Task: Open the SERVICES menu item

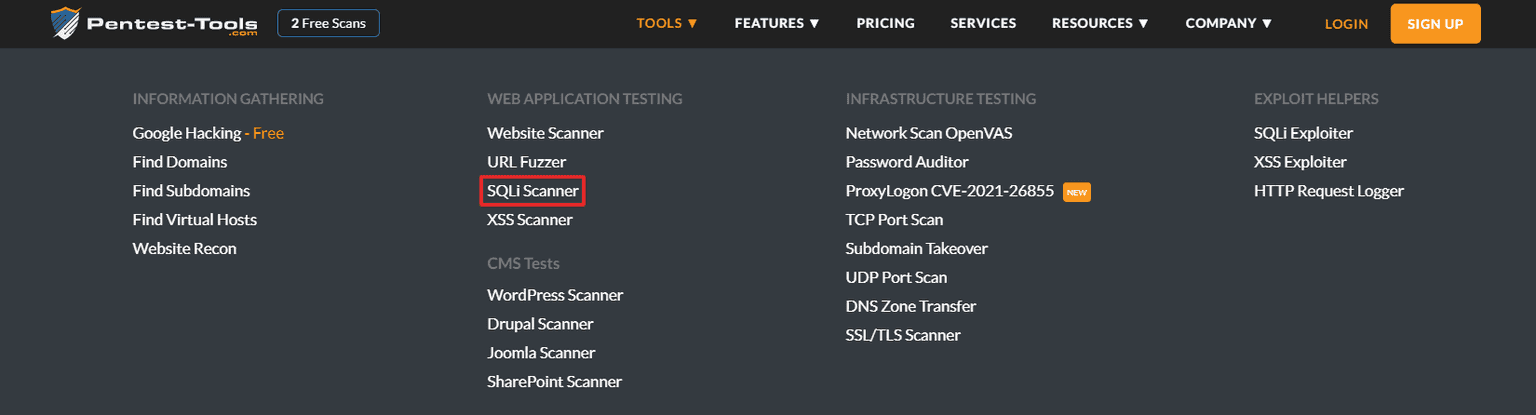Action: point(983,23)
